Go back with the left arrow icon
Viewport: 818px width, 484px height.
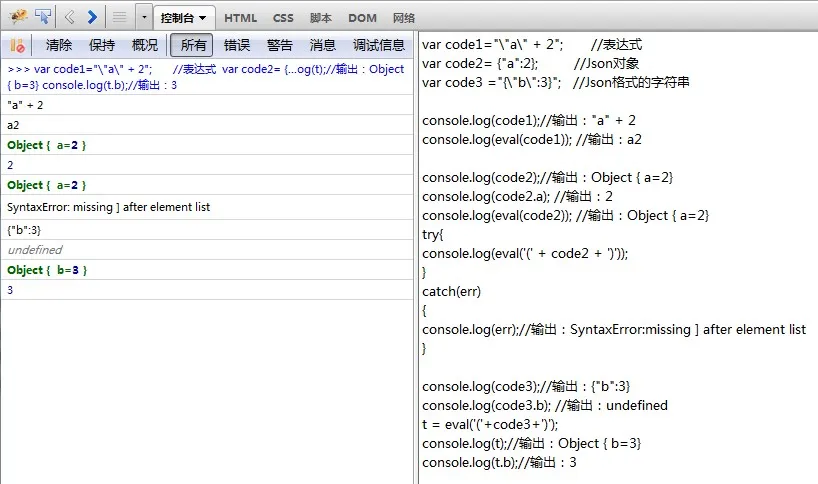click(69, 17)
